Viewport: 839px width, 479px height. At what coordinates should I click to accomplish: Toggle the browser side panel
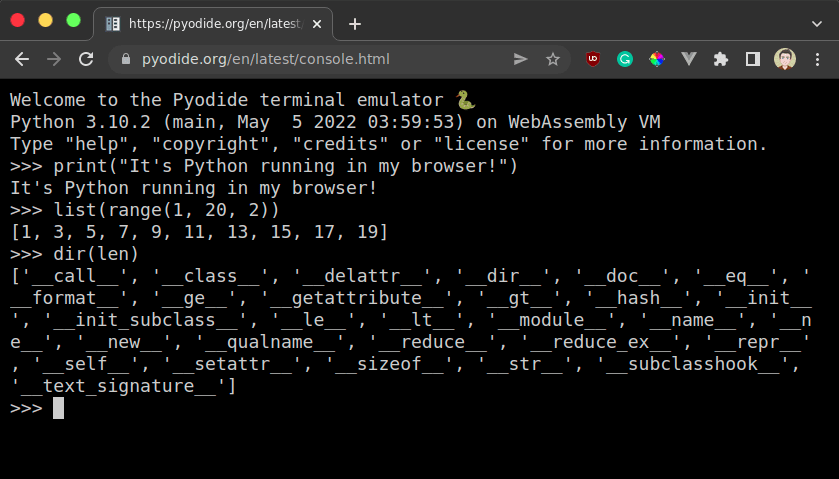[x=753, y=59]
